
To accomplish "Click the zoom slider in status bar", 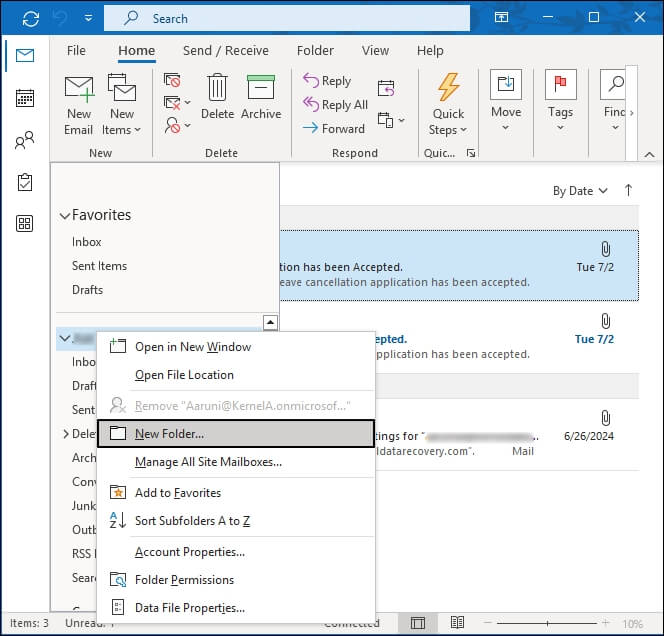I will coord(547,623).
